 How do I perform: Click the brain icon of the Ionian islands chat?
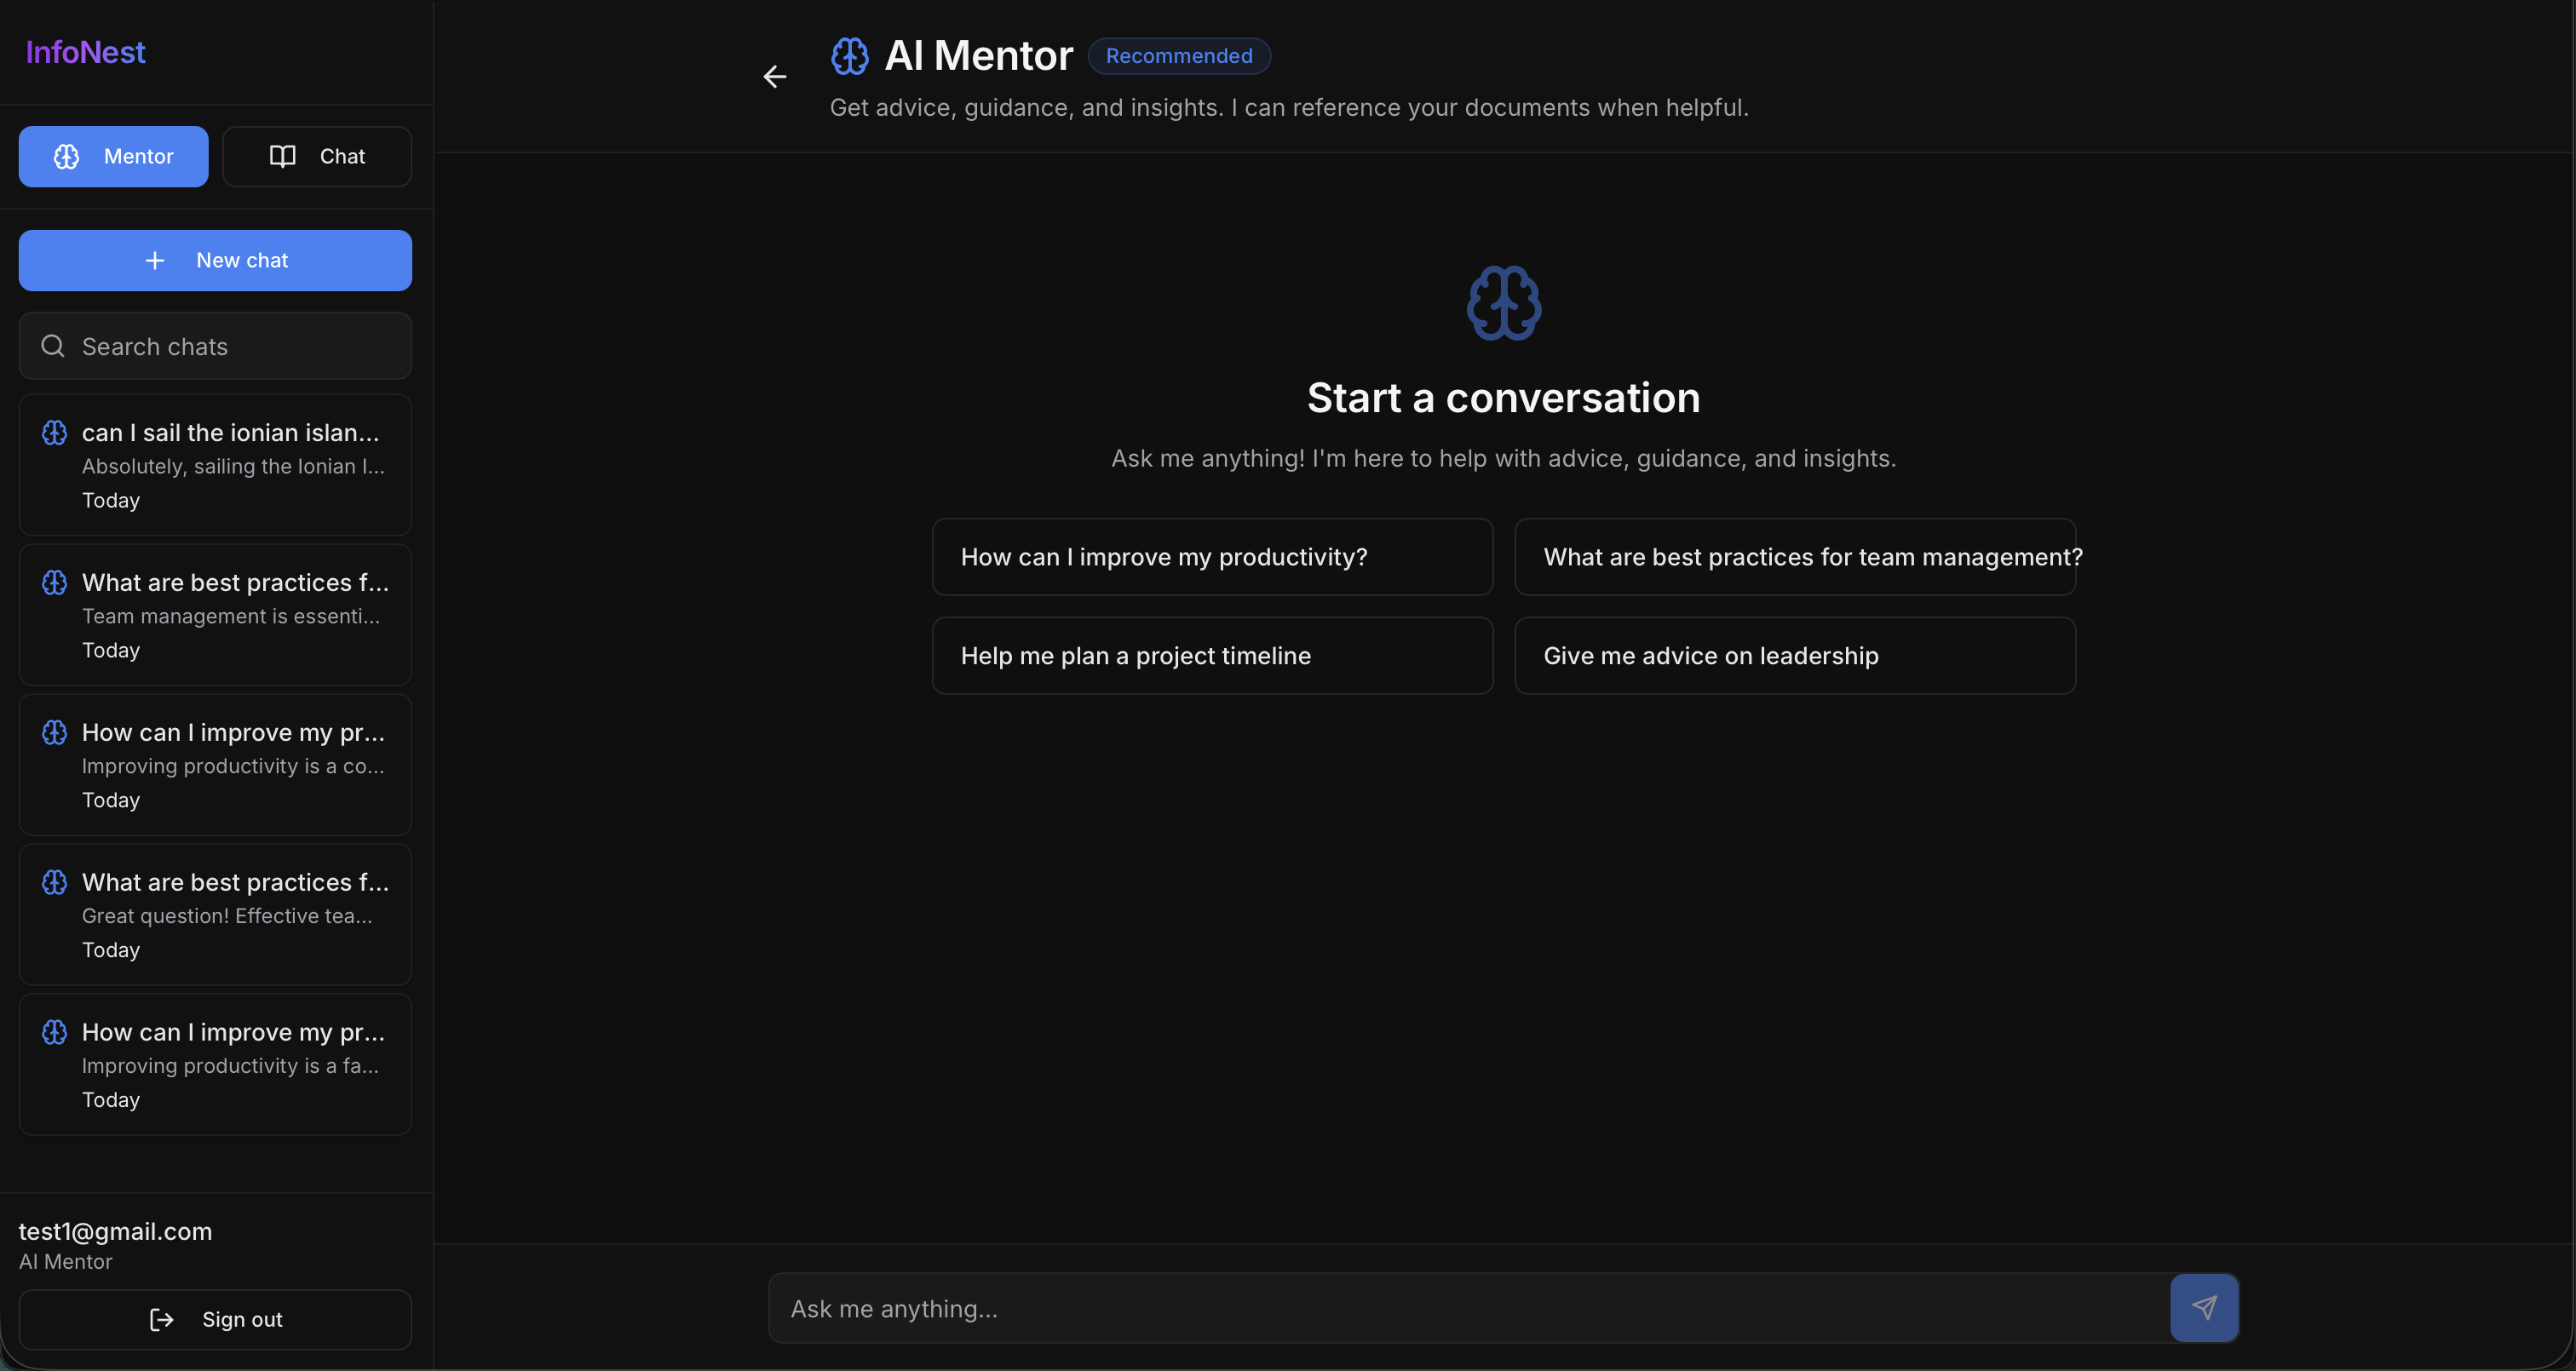point(55,433)
